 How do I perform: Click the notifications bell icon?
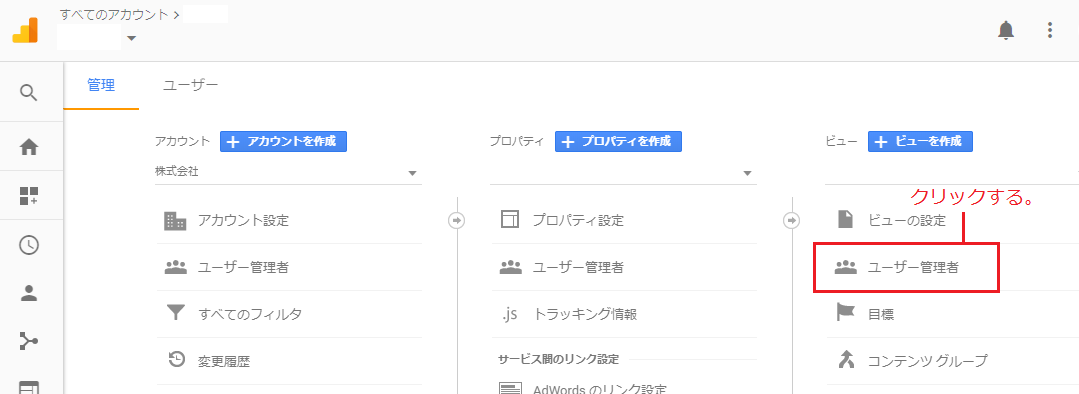tap(1006, 30)
